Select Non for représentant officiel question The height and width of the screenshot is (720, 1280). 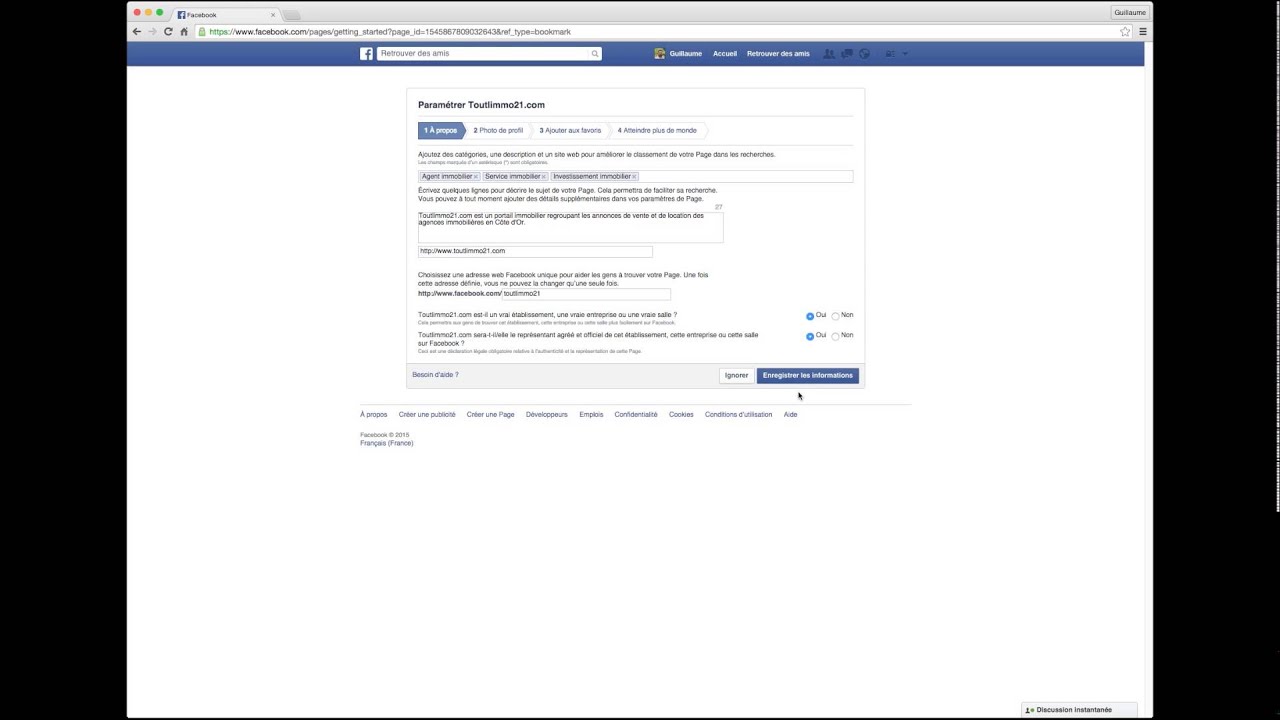coord(835,336)
